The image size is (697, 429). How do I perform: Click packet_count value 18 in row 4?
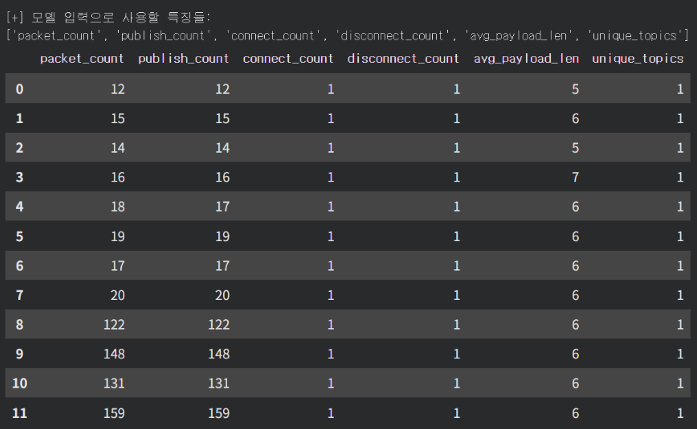pyautogui.click(x=116, y=207)
